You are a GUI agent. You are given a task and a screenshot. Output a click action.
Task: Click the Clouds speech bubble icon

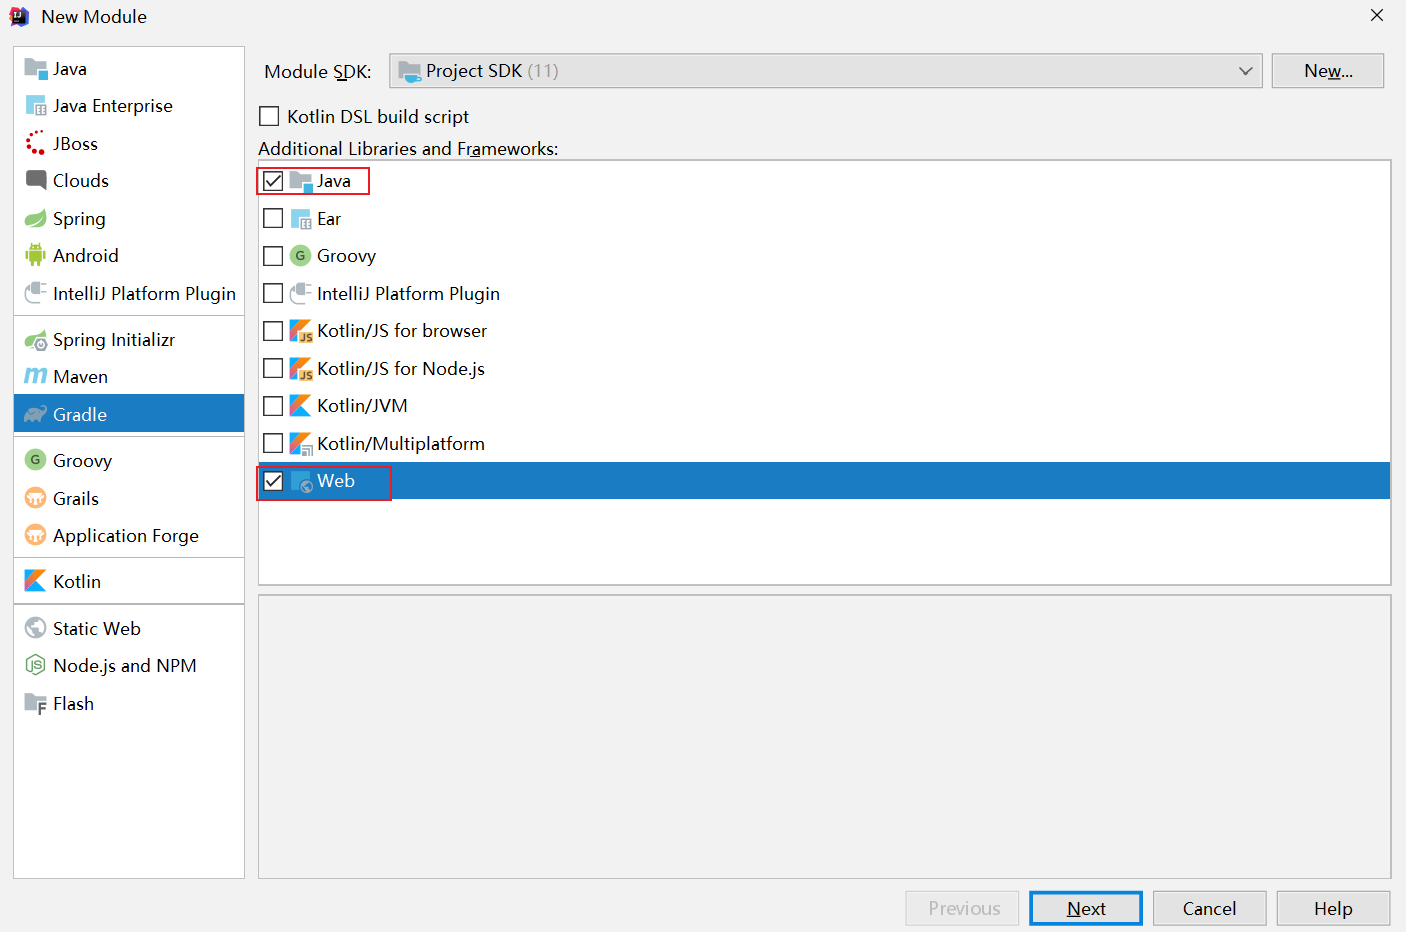(36, 181)
